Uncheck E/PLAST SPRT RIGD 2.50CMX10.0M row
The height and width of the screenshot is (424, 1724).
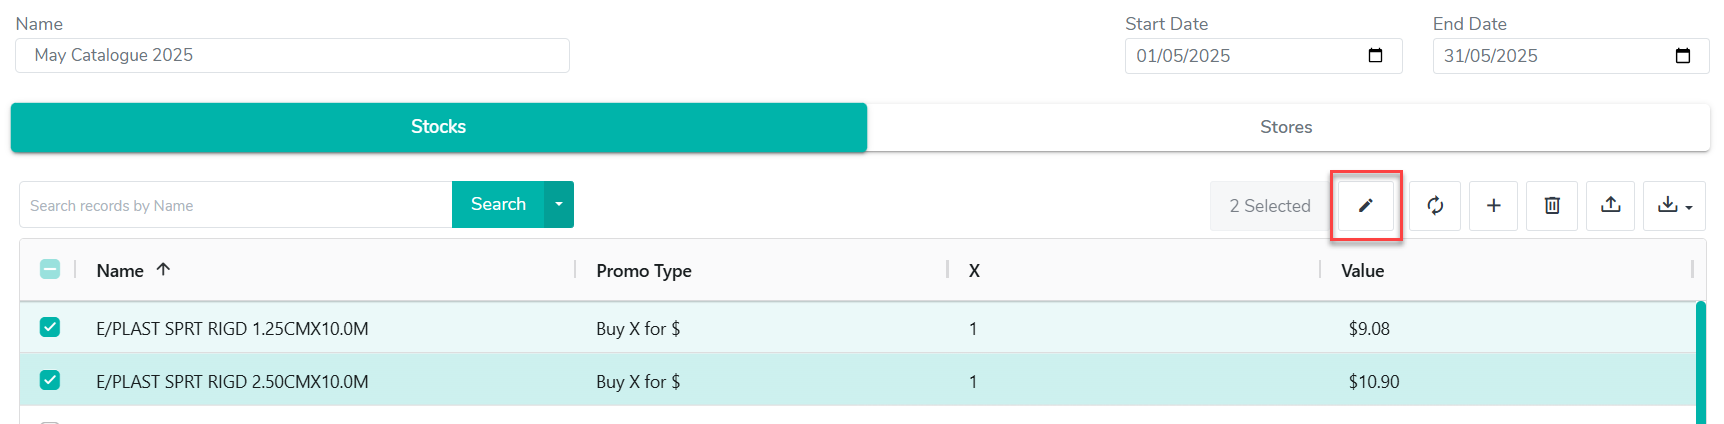pyautogui.click(x=50, y=380)
